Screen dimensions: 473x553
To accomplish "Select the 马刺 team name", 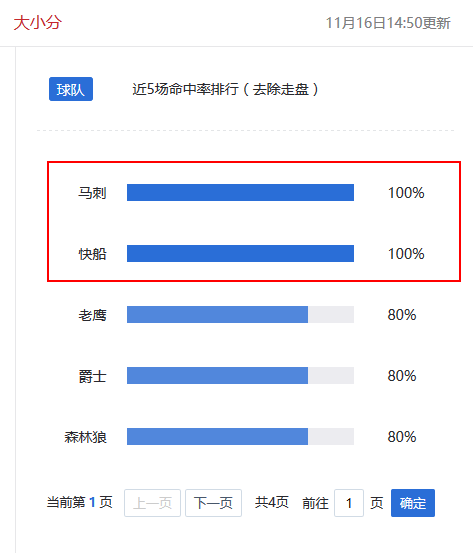I will 92,193.
